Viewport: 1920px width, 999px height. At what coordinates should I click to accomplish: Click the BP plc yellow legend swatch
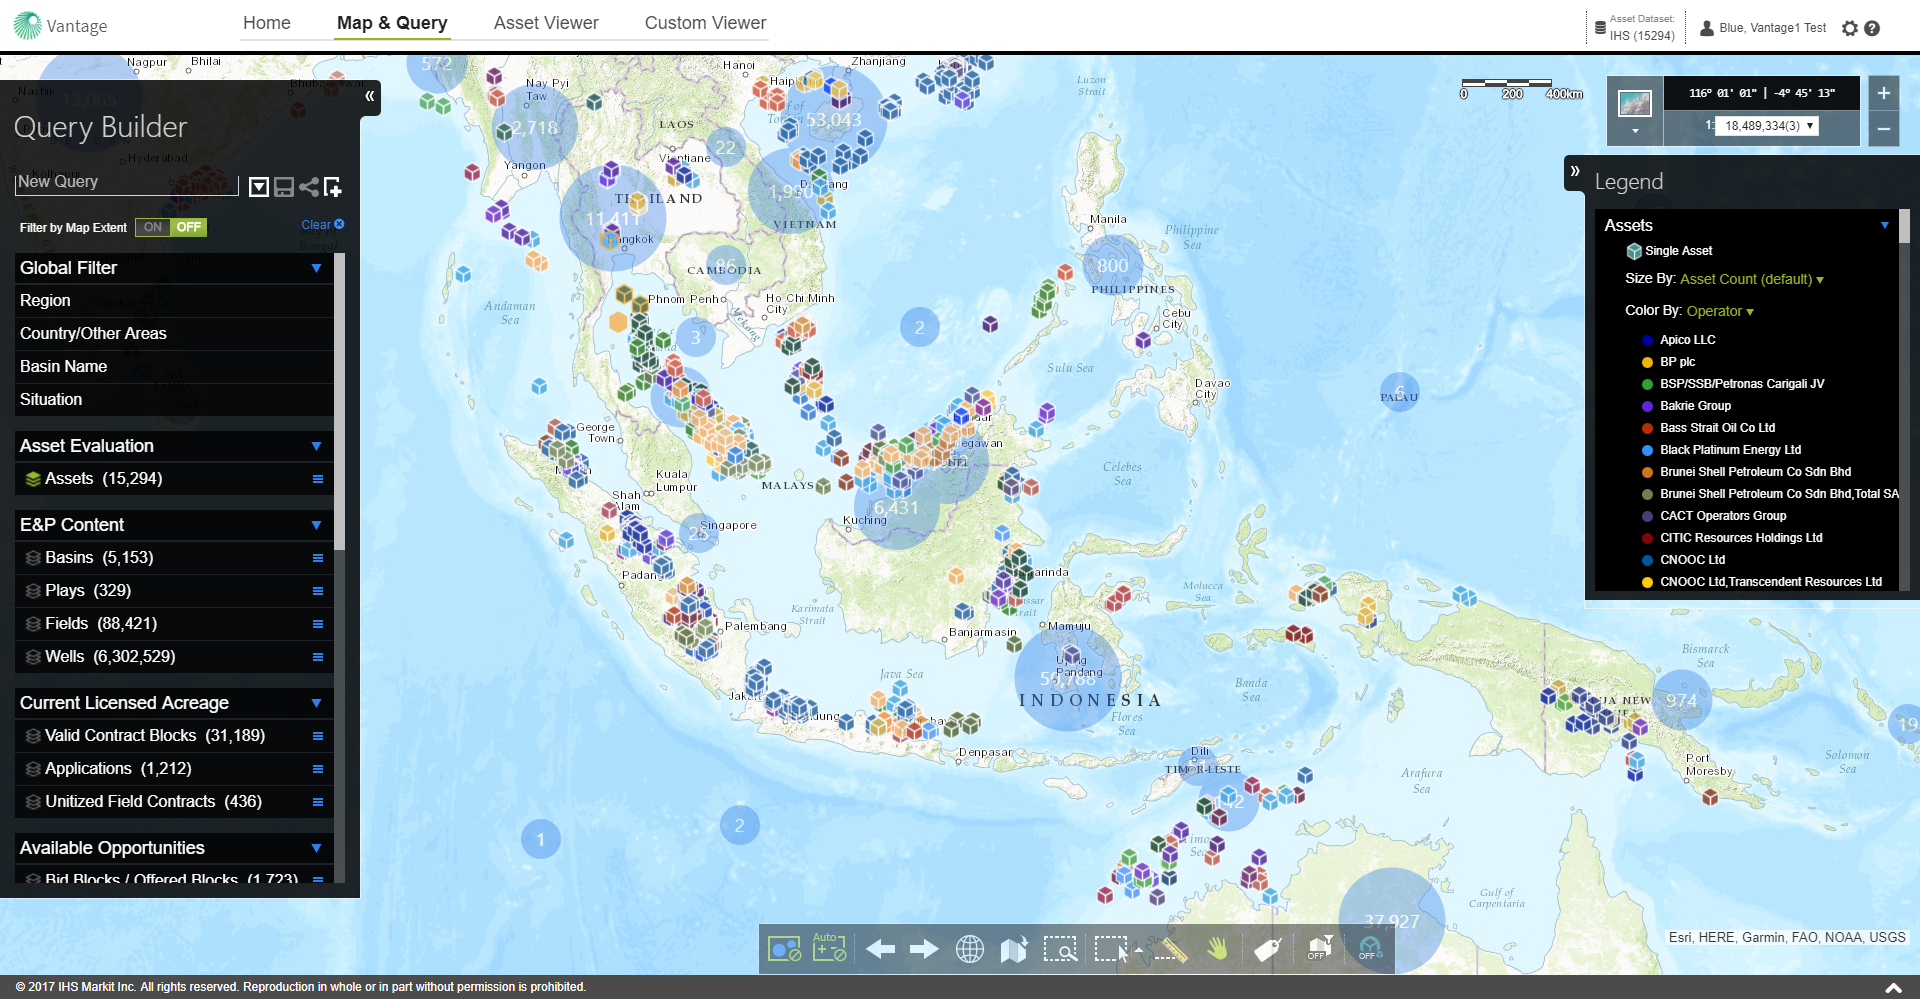point(1647,362)
